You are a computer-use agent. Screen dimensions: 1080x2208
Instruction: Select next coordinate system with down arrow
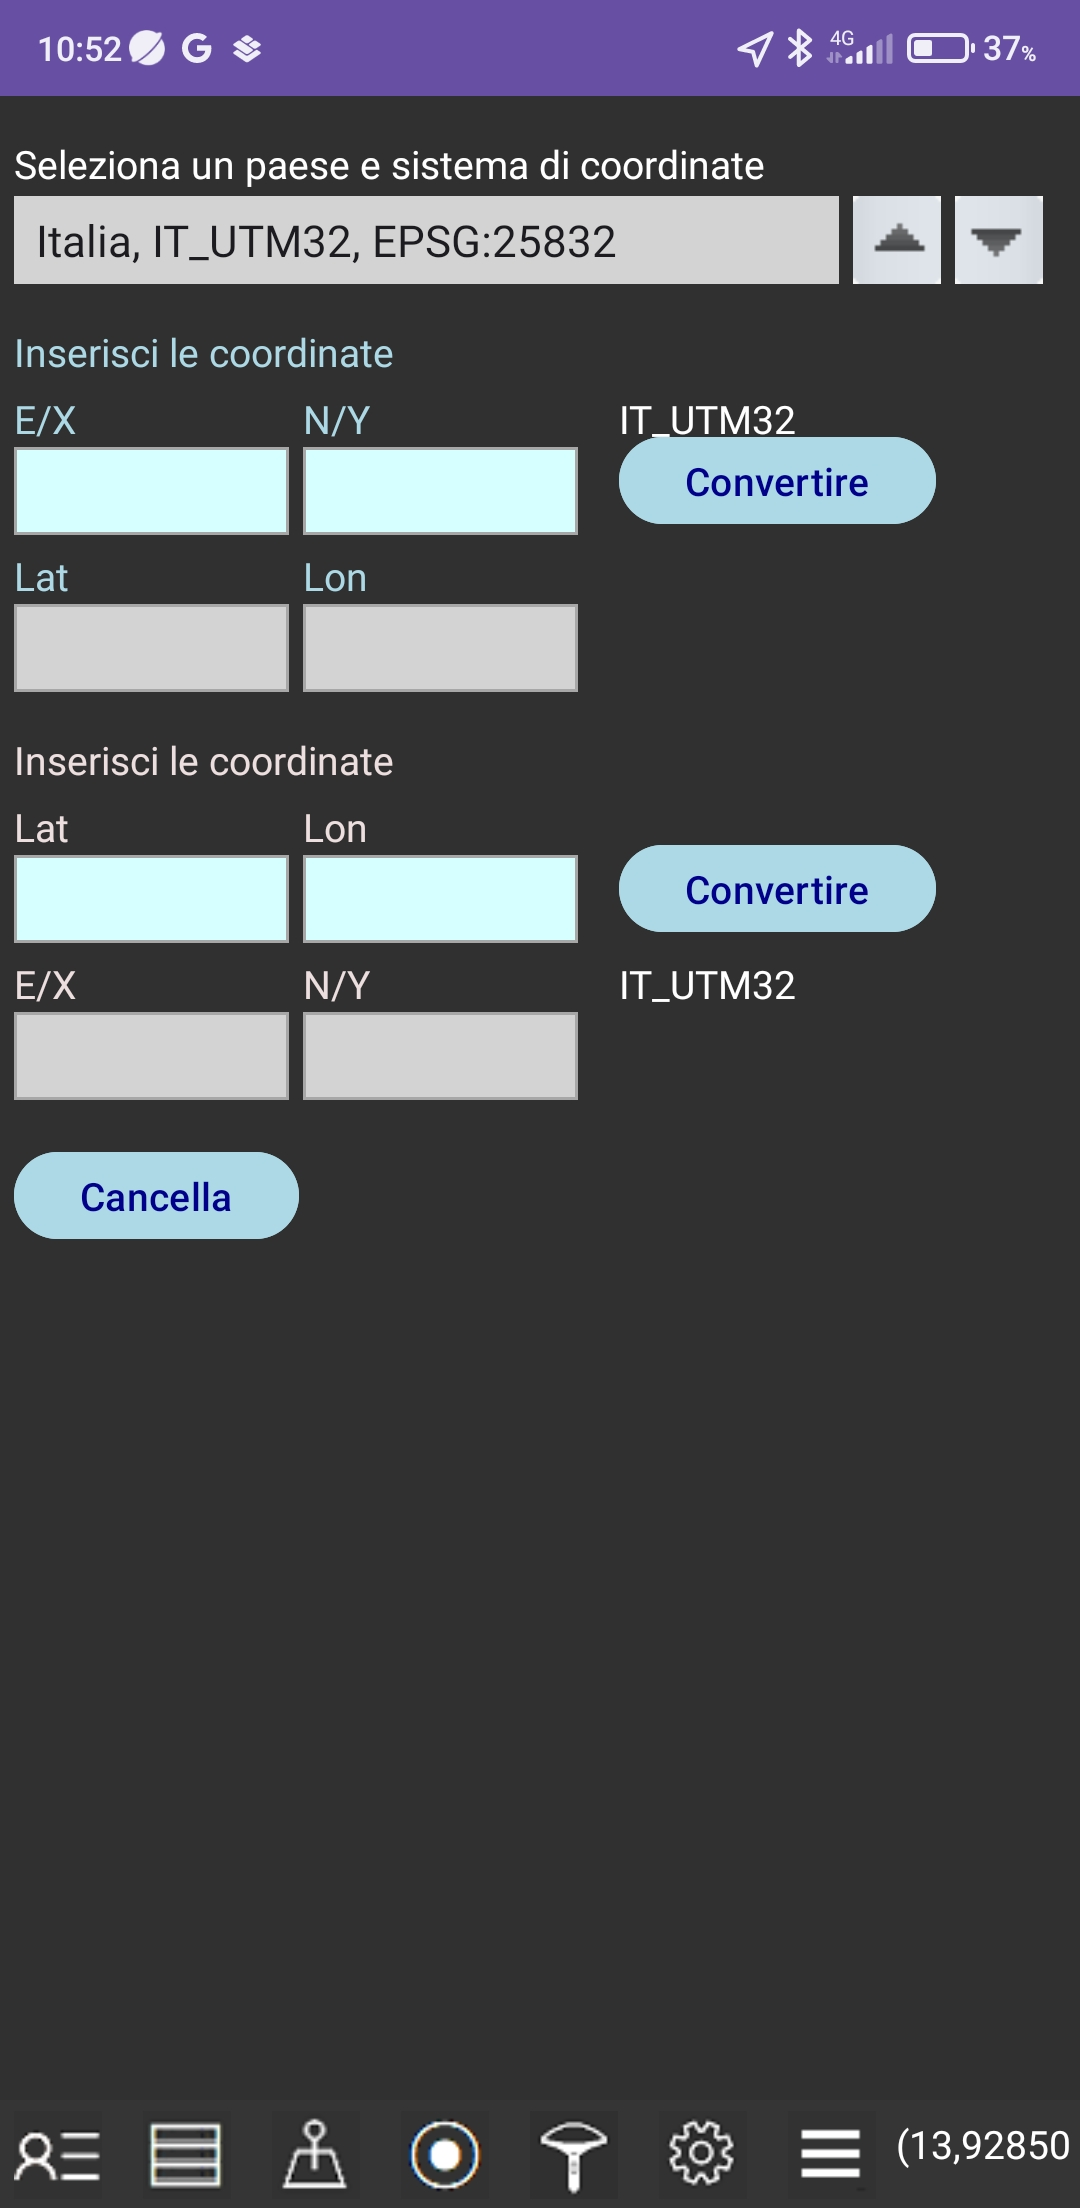click(998, 240)
